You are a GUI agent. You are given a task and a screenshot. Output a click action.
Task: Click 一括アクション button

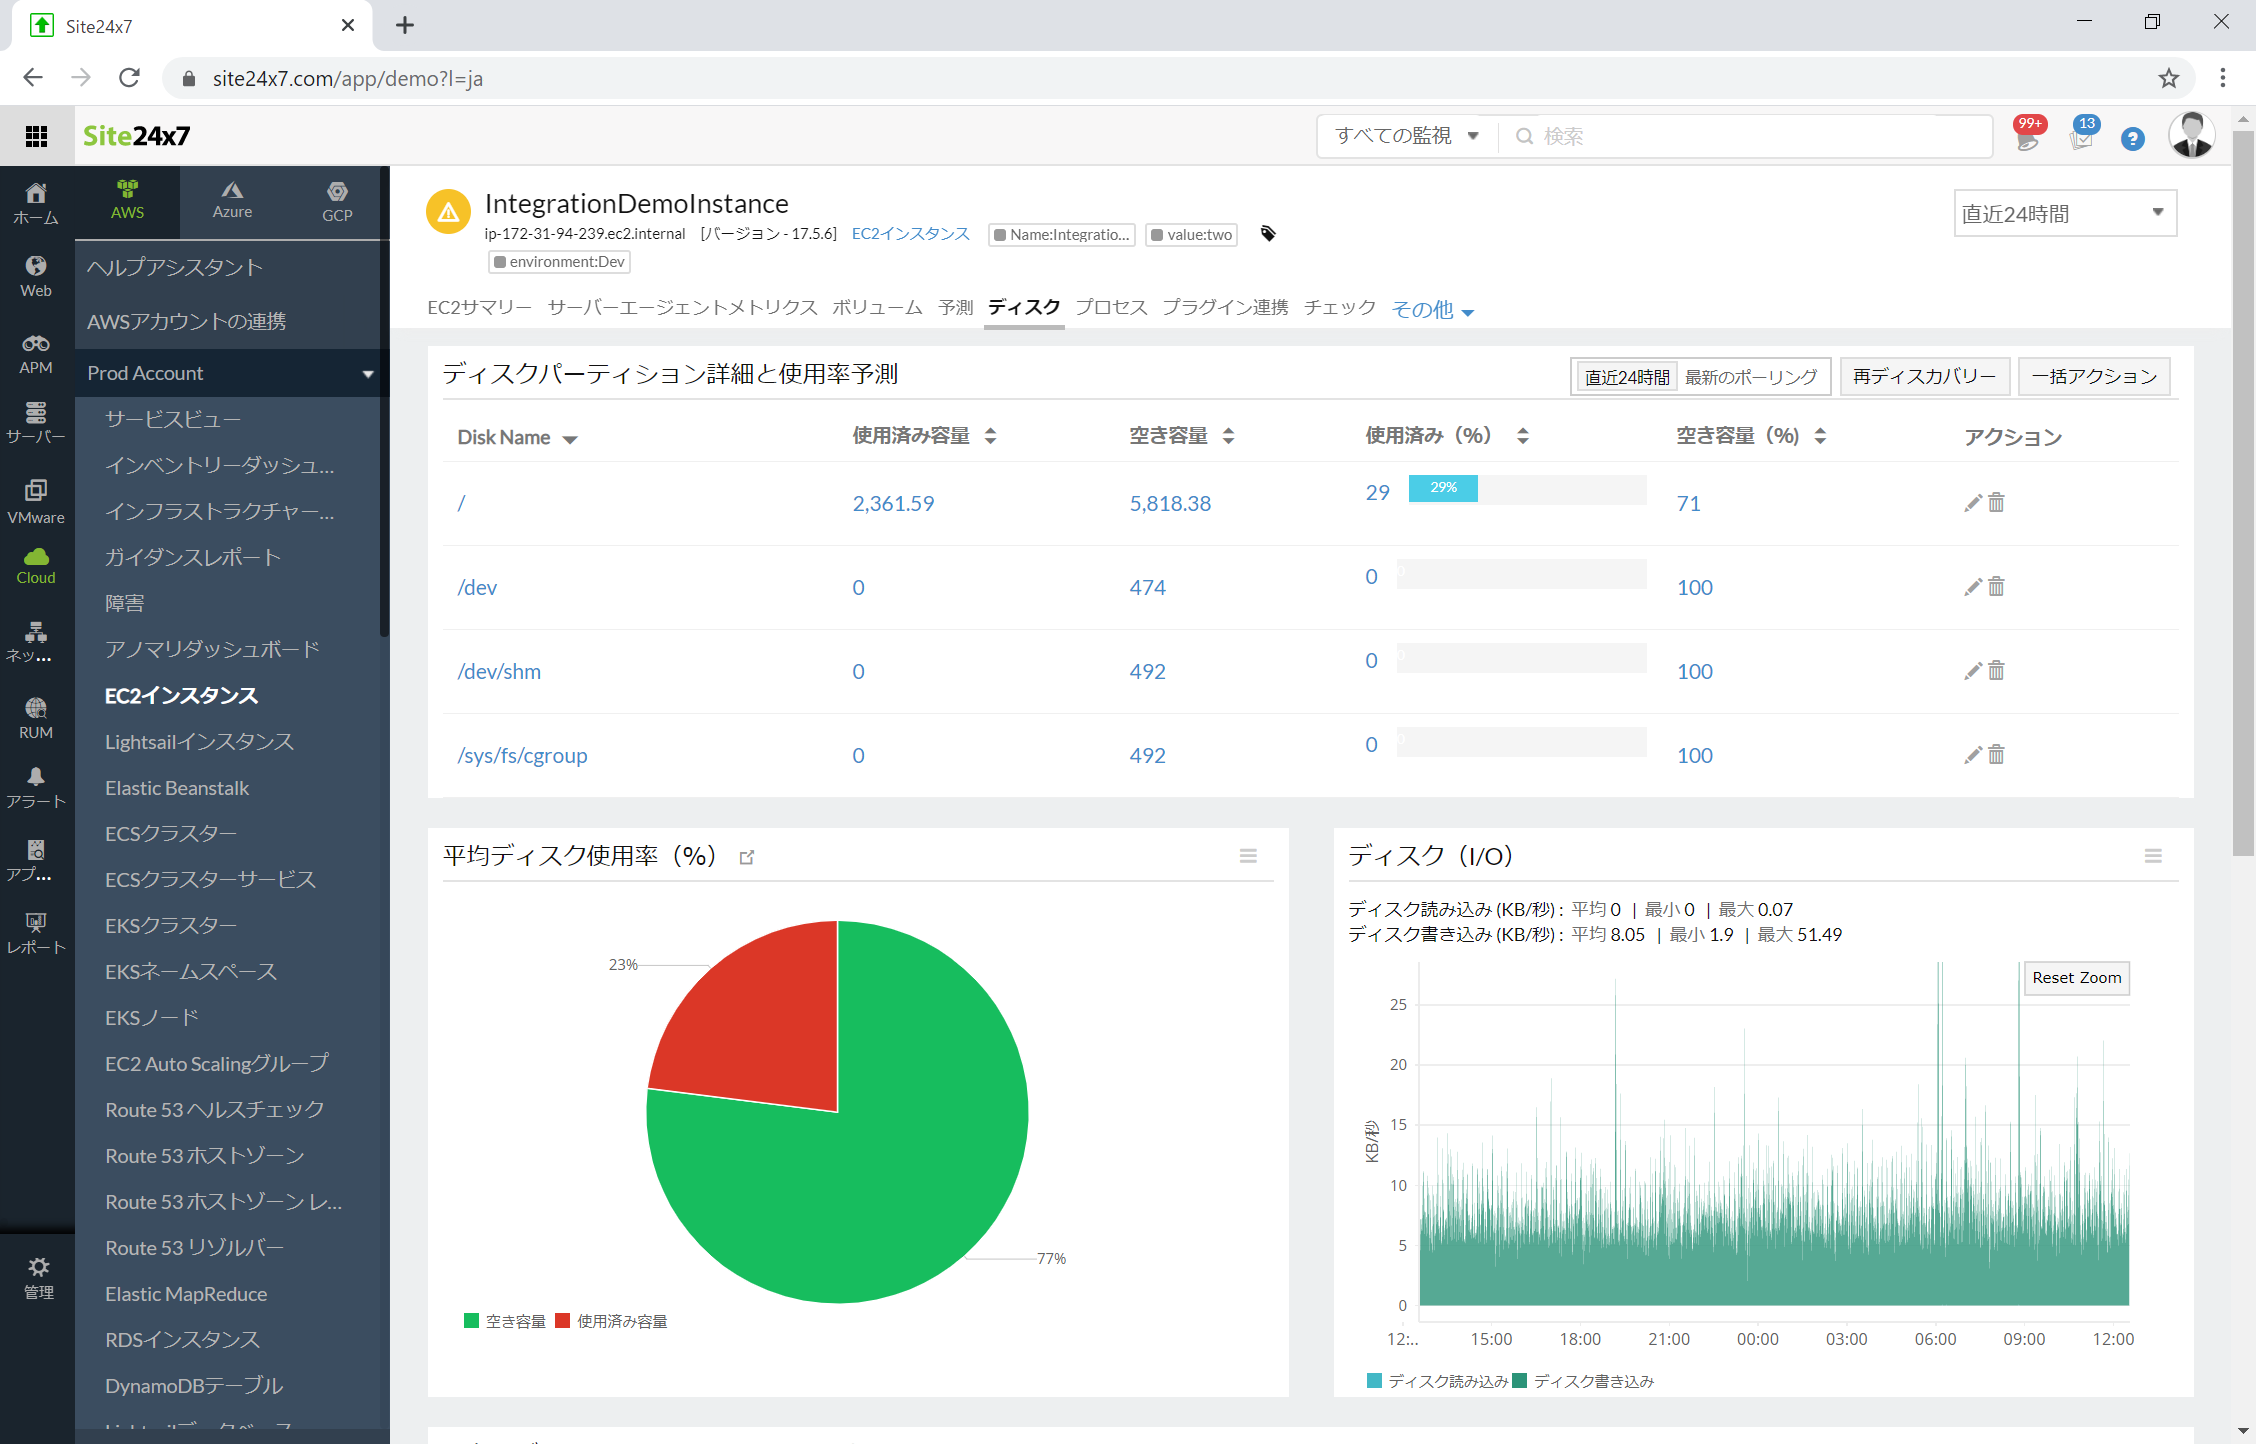point(2094,377)
